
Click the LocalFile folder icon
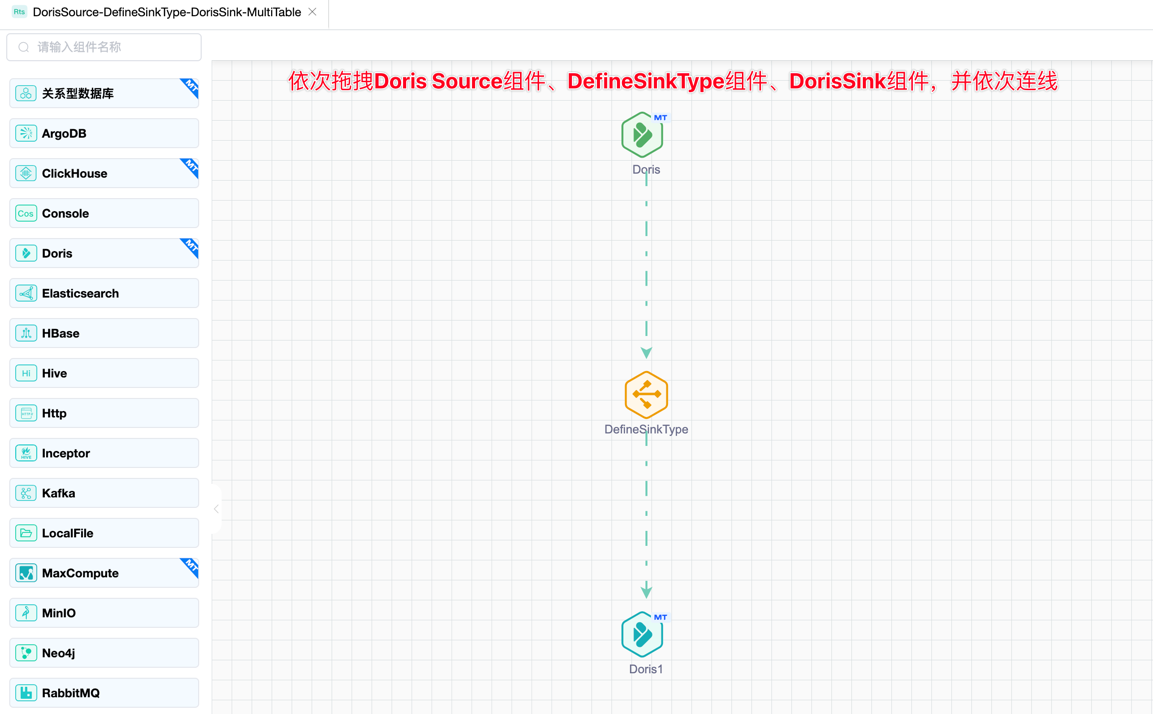coord(26,533)
